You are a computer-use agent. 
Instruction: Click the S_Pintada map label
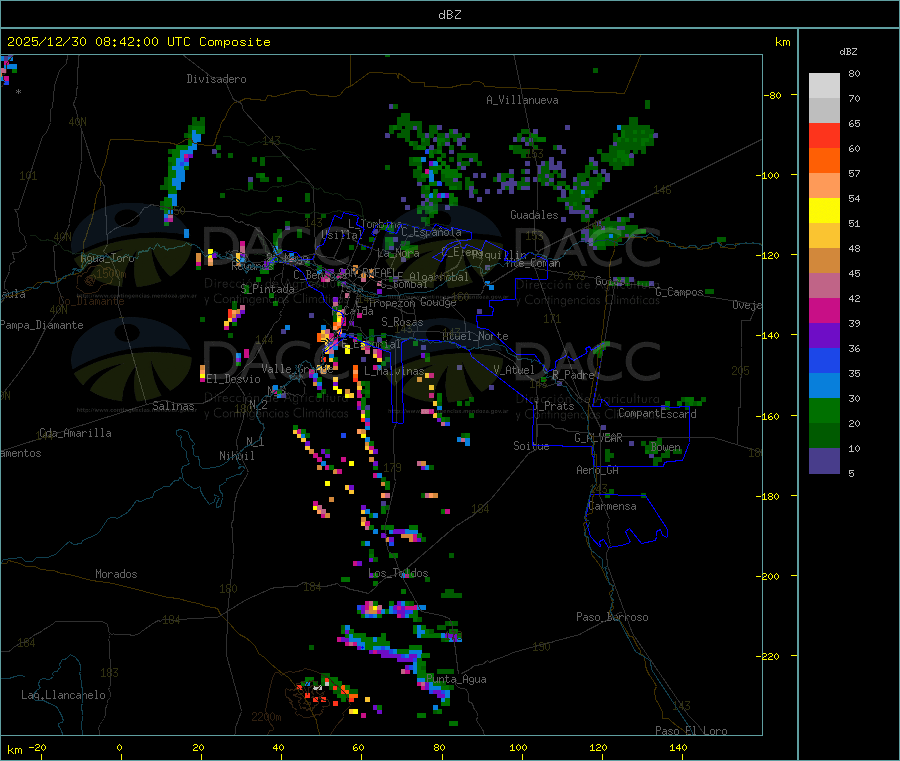[x=267, y=289]
